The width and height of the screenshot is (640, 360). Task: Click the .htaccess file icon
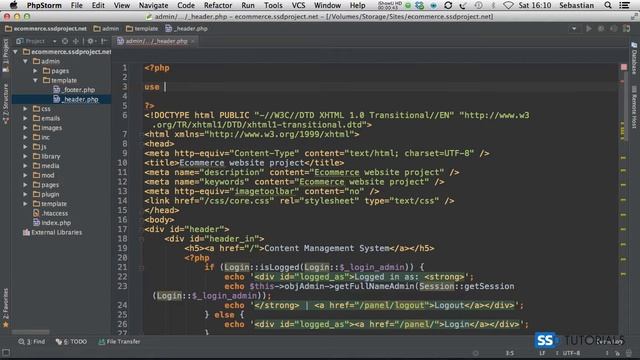coord(36,213)
